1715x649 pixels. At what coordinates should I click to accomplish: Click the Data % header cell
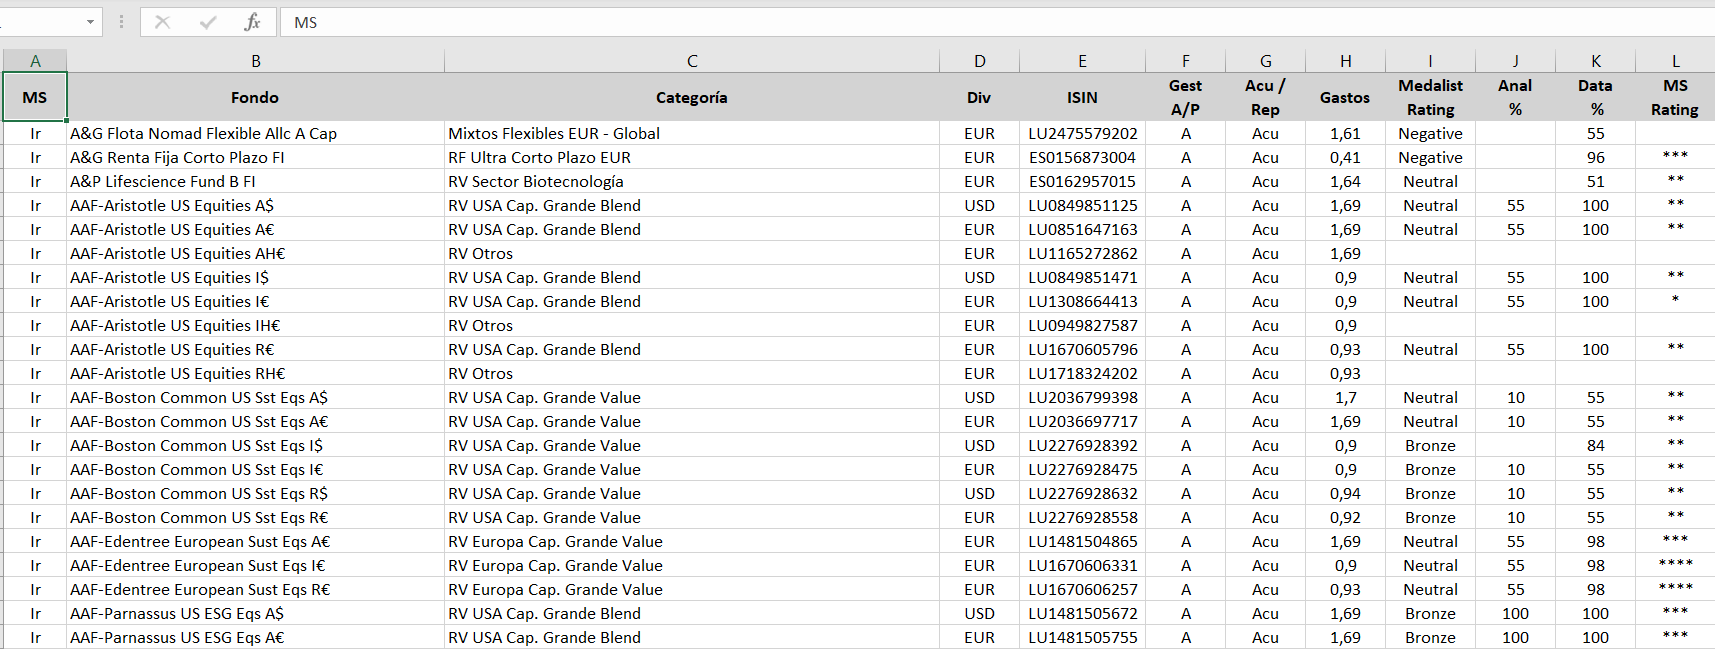(x=1596, y=97)
